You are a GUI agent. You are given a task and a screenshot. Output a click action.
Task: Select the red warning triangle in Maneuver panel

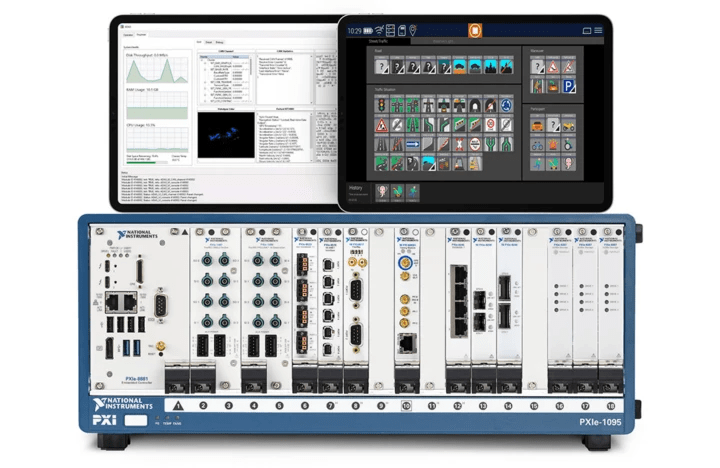(553, 67)
